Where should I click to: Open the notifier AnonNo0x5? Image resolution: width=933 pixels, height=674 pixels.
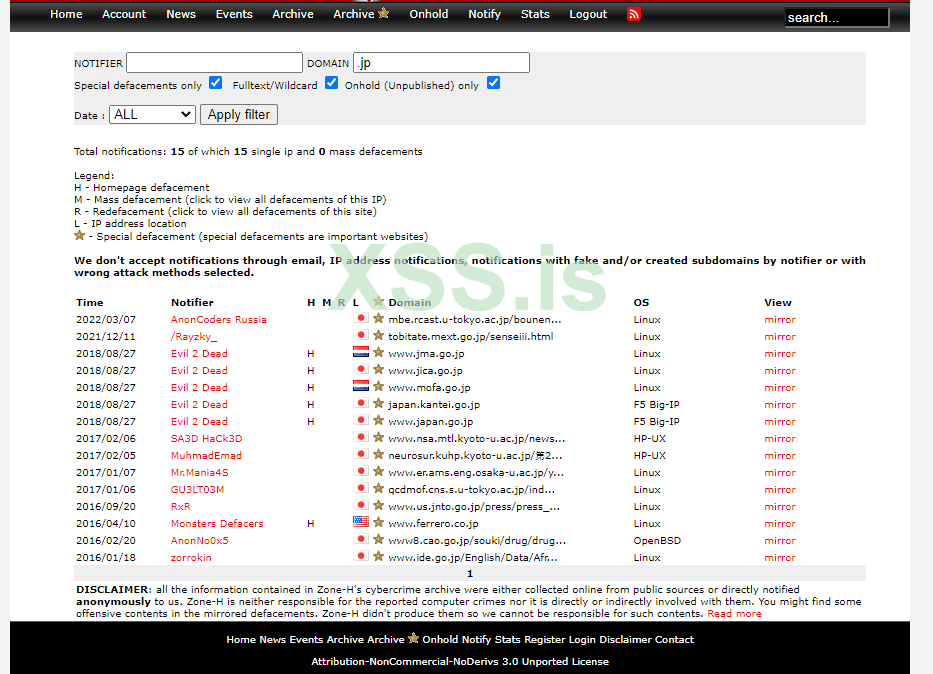[199, 540]
